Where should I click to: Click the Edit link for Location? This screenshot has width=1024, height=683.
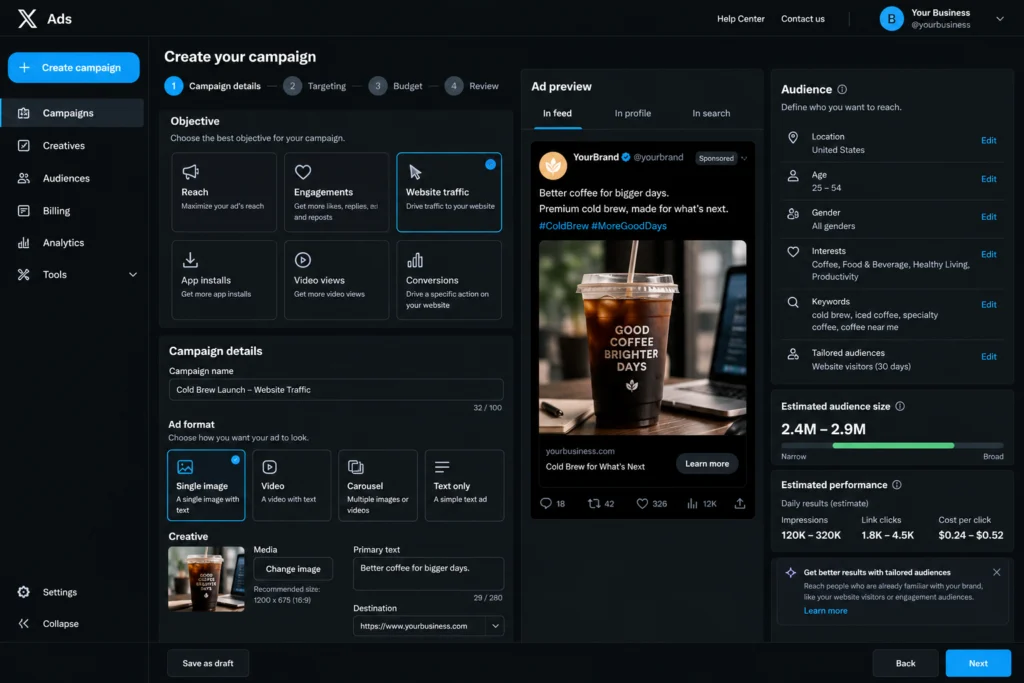coord(988,140)
